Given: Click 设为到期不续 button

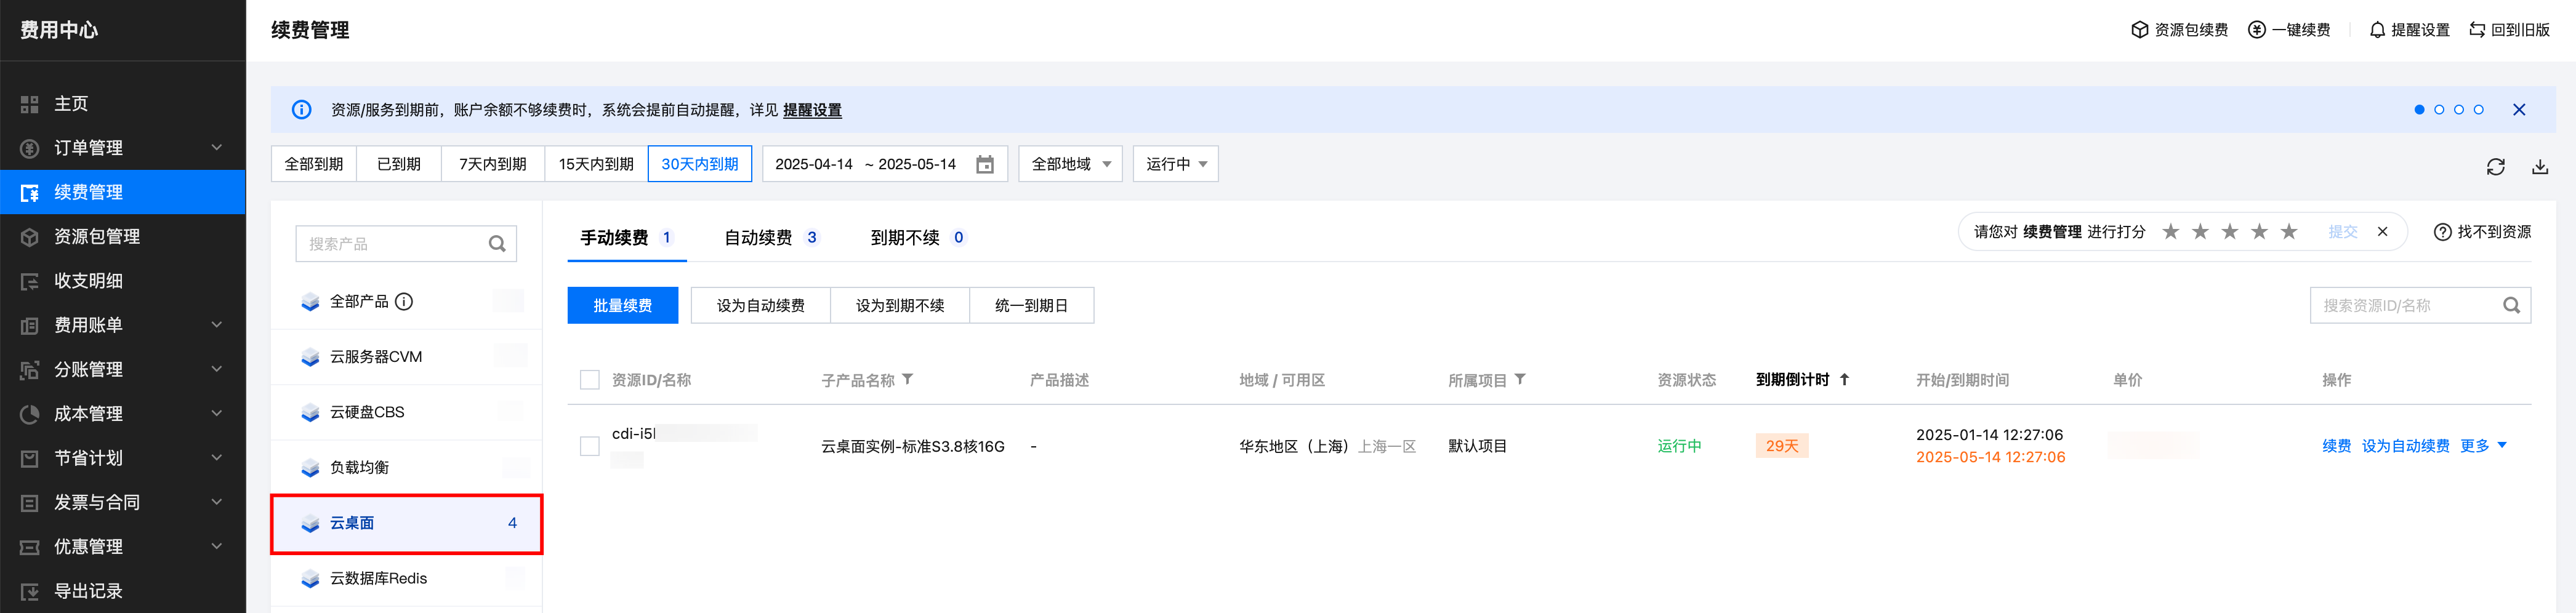Looking at the screenshot, I should [x=900, y=306].
